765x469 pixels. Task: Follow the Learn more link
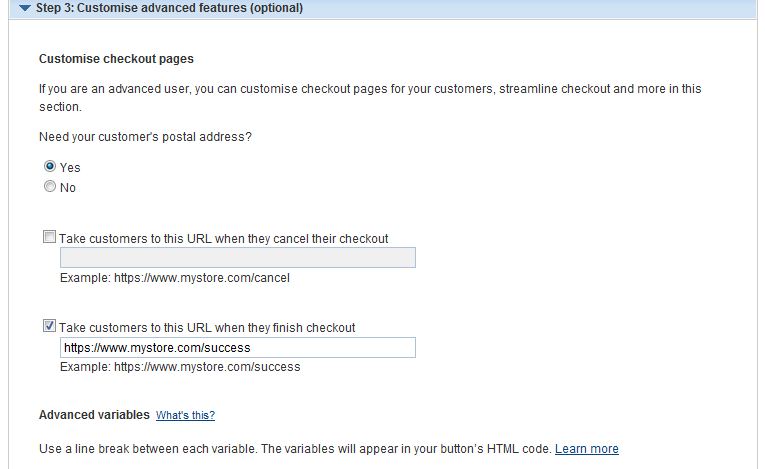586,449
